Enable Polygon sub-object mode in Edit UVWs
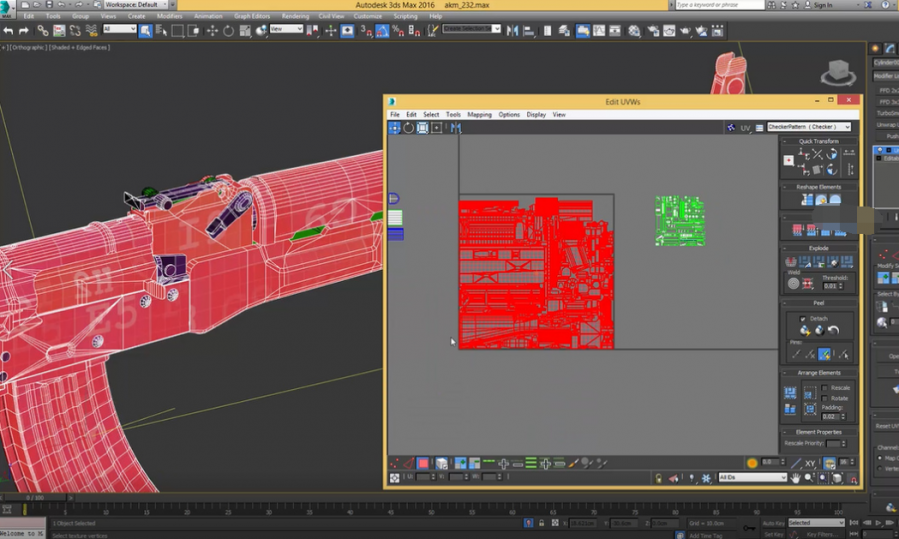The height and width of the screenshot is (539, 899). click(x=423, y=463)
